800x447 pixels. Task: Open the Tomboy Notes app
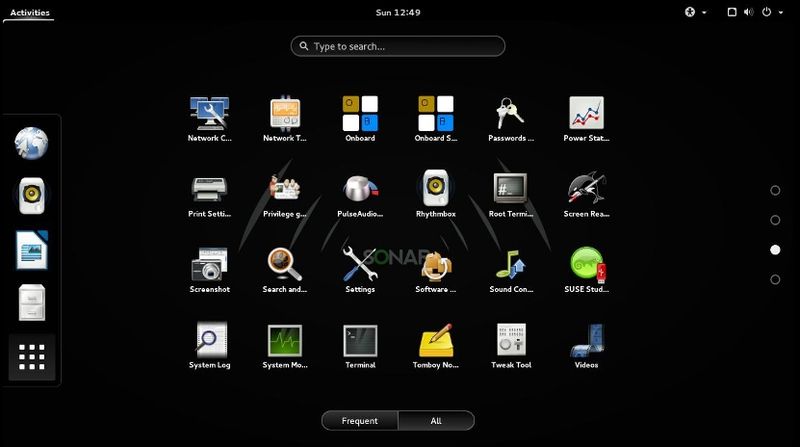(435, 345)
